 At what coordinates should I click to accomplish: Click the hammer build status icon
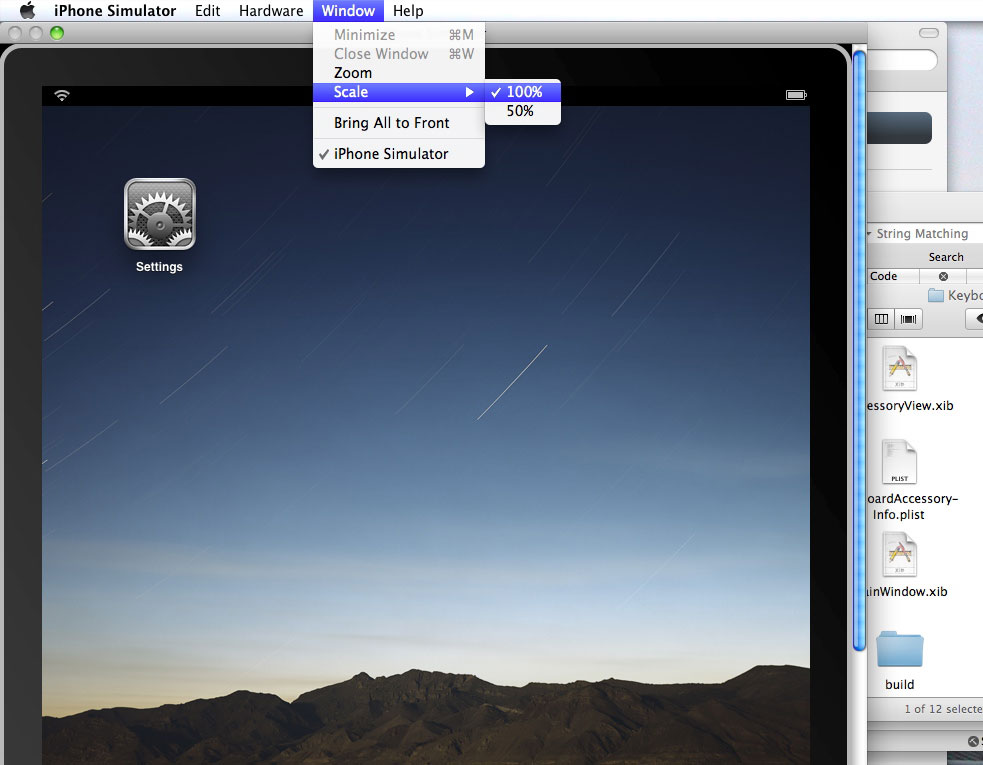(972, 741)
